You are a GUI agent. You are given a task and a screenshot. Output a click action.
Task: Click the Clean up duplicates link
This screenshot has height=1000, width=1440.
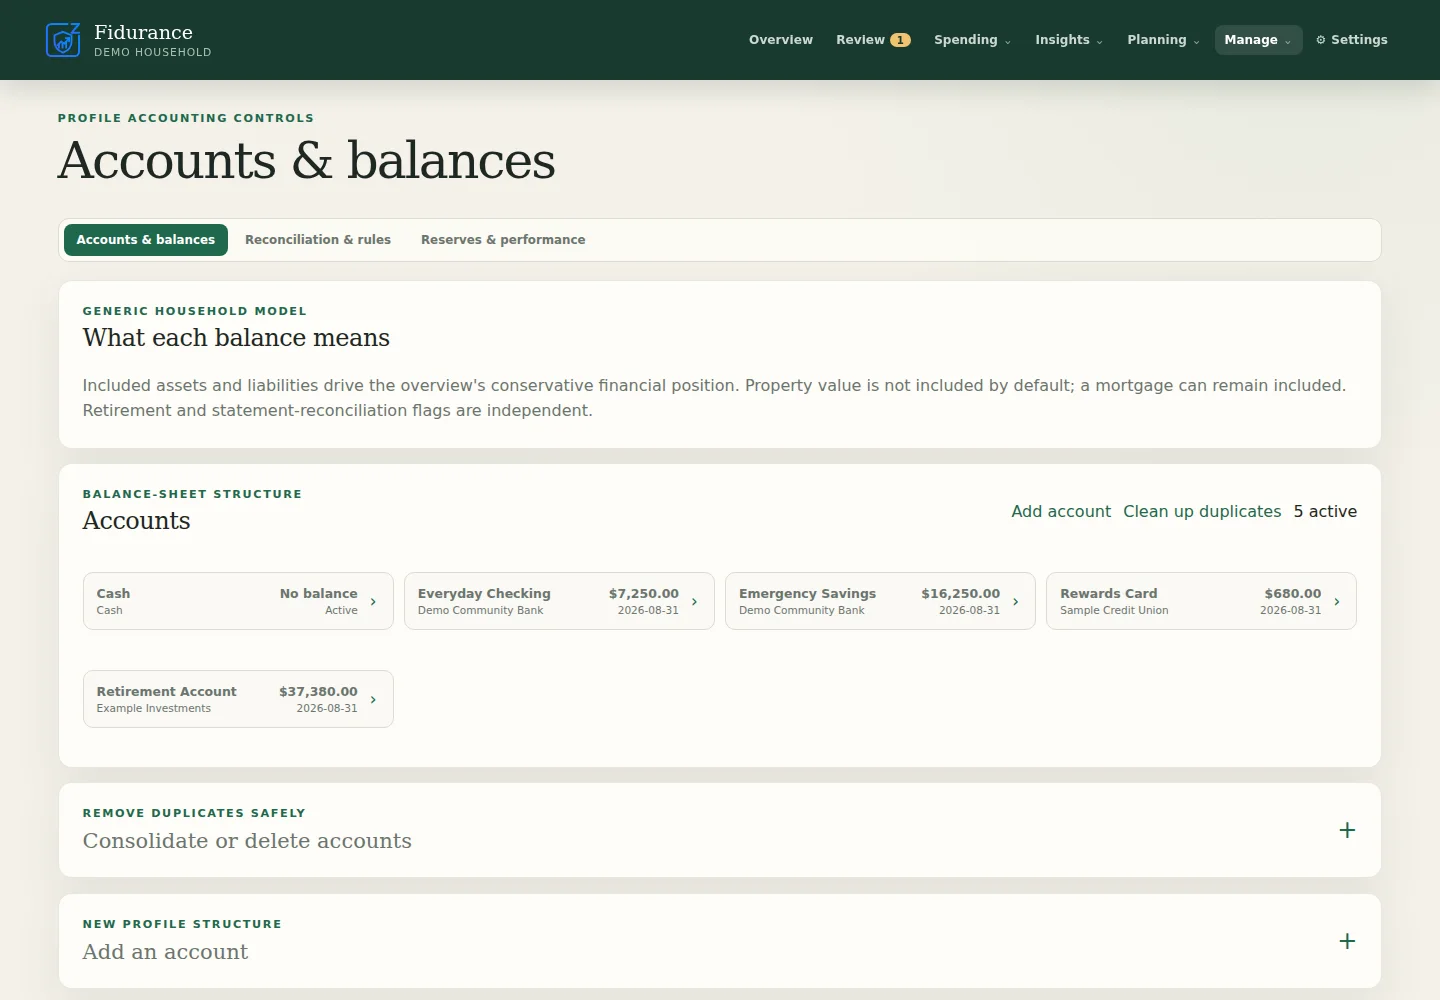(1202, 511)
